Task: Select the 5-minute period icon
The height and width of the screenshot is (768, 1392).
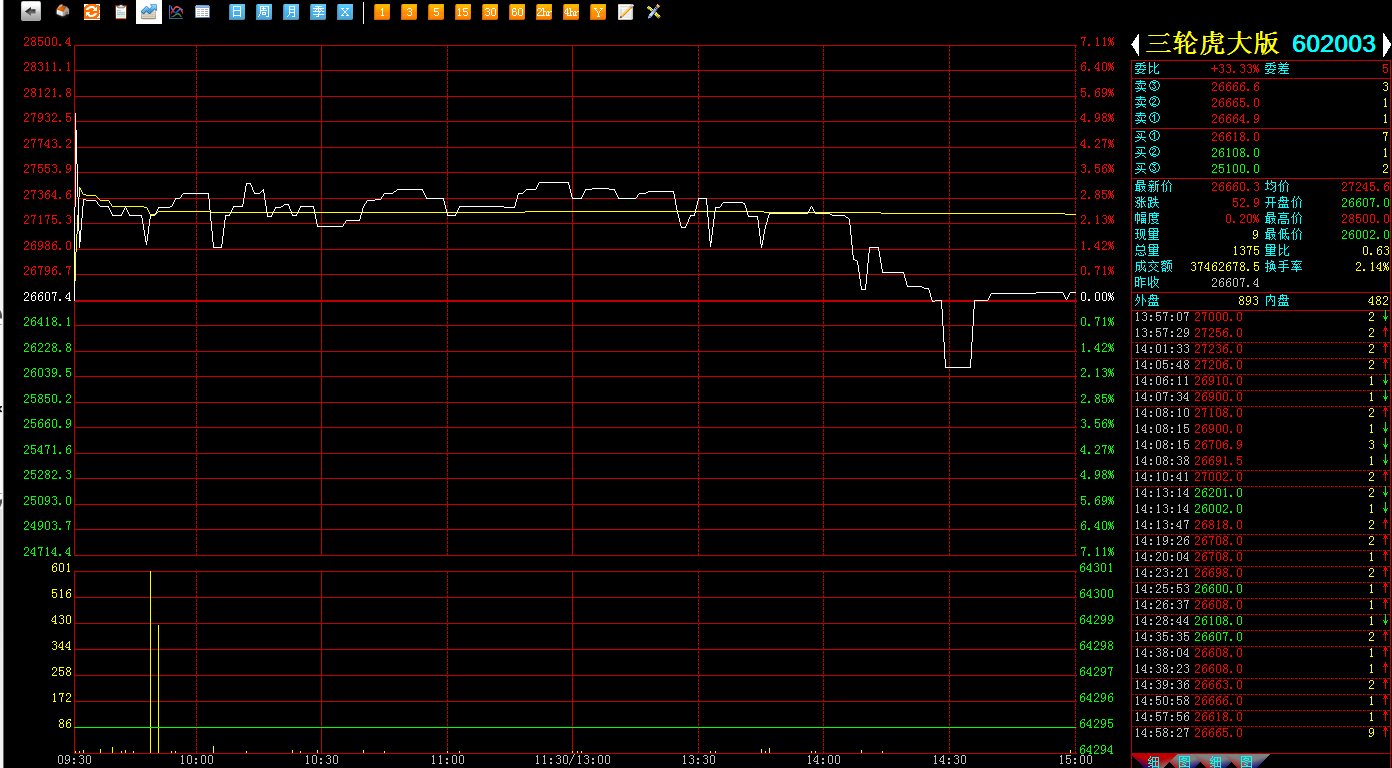Action: (x=436, y=12)
